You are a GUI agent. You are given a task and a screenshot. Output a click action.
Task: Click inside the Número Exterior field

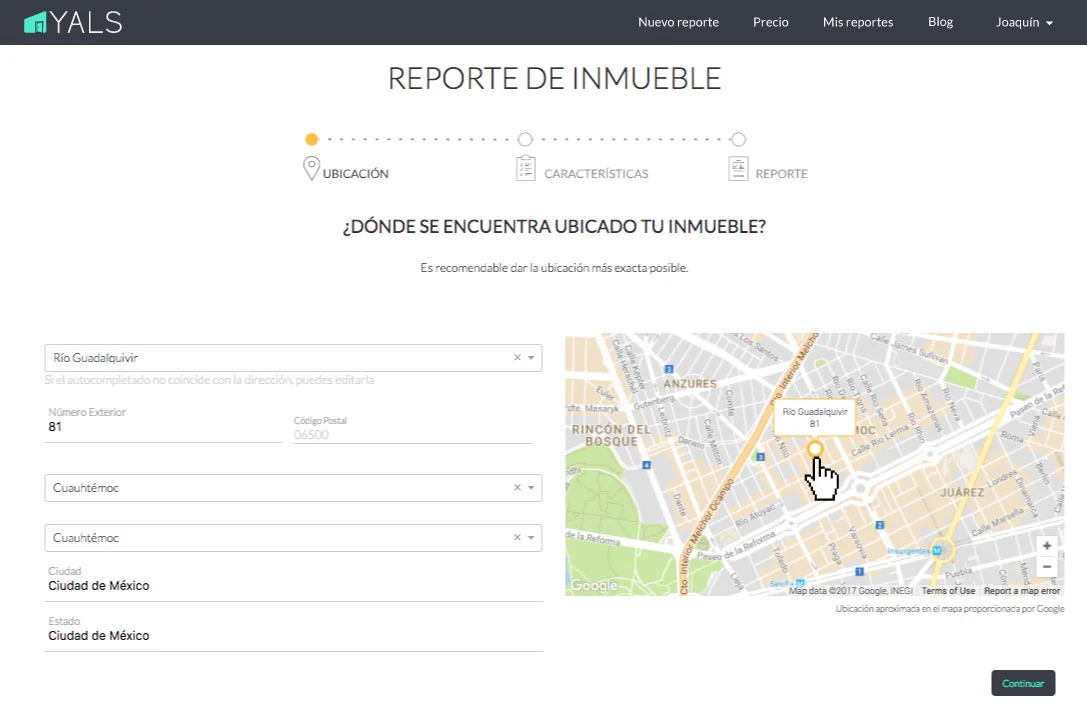[x=160, y=427]
